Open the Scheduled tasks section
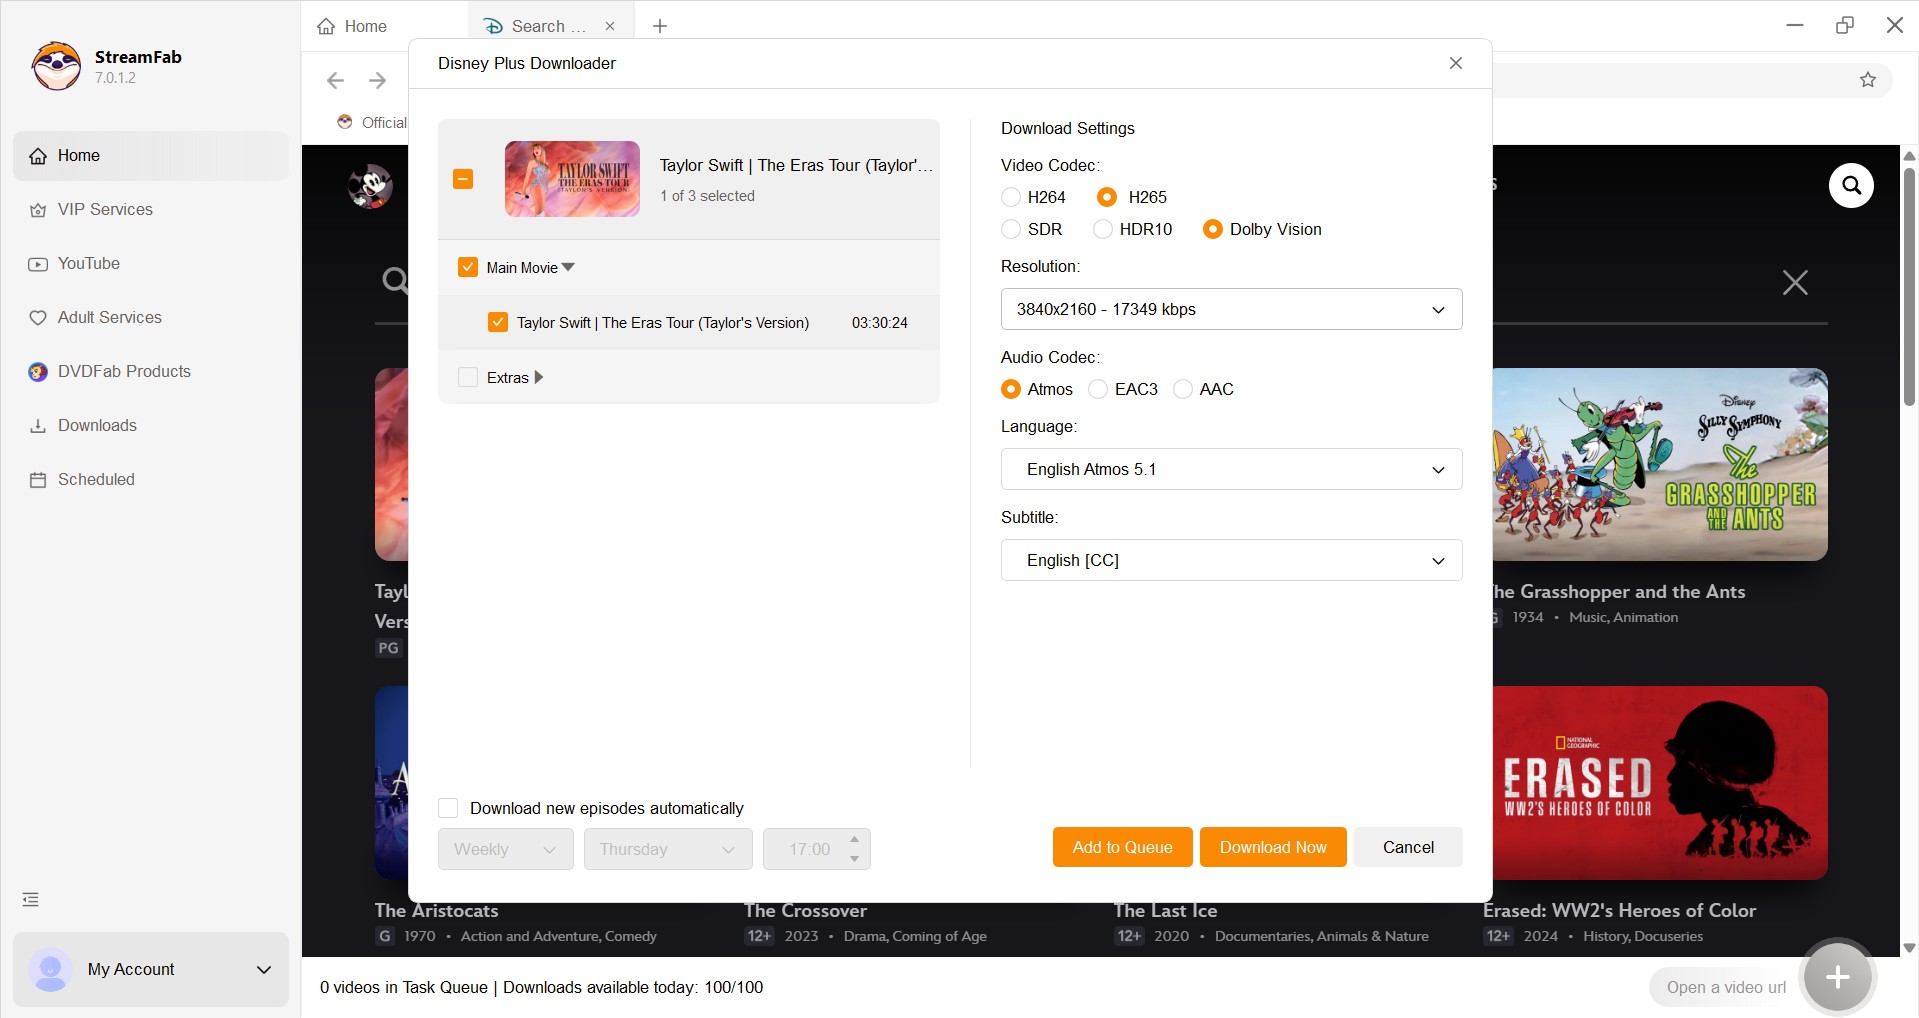1919x1018 pixels. (x=95, y=479)
